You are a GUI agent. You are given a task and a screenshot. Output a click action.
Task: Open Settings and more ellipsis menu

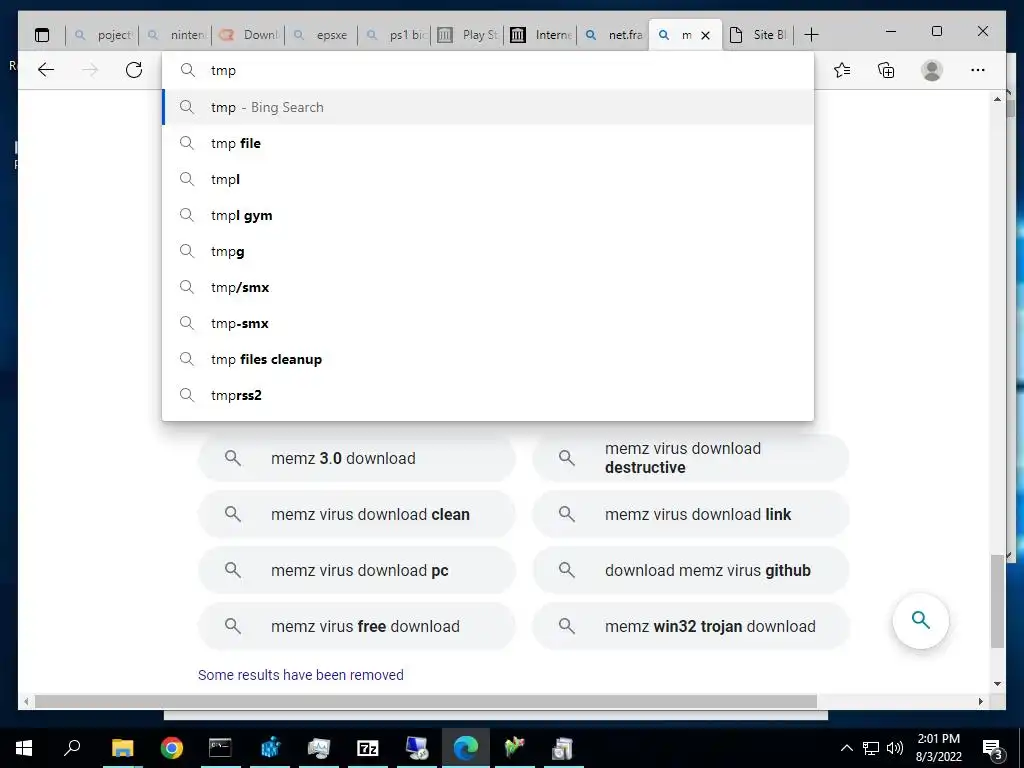(978, 70)
